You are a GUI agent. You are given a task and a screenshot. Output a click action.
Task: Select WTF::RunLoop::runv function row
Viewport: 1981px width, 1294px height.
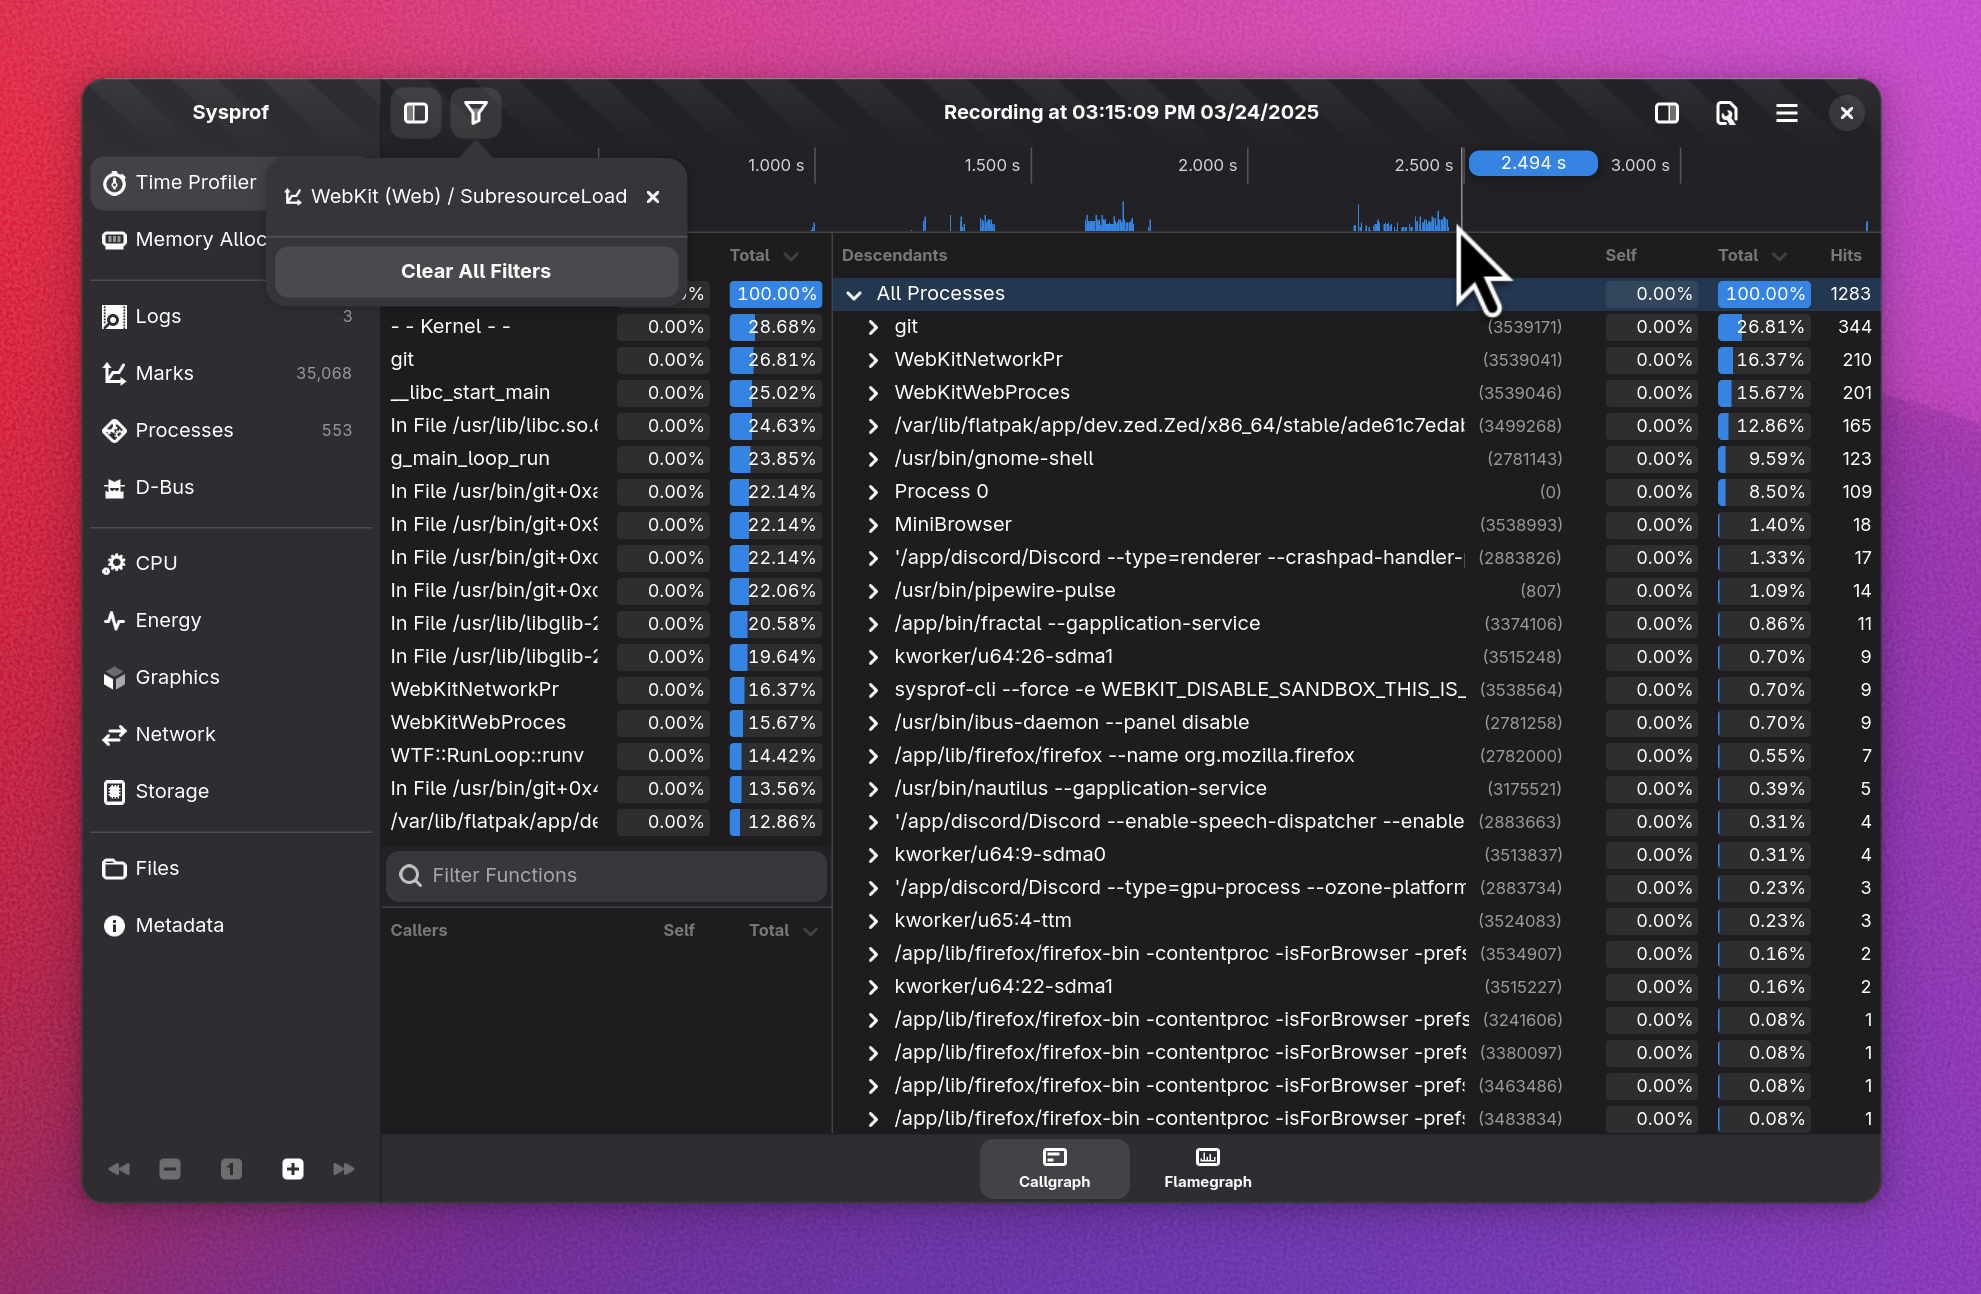click(x=606, y=756)
